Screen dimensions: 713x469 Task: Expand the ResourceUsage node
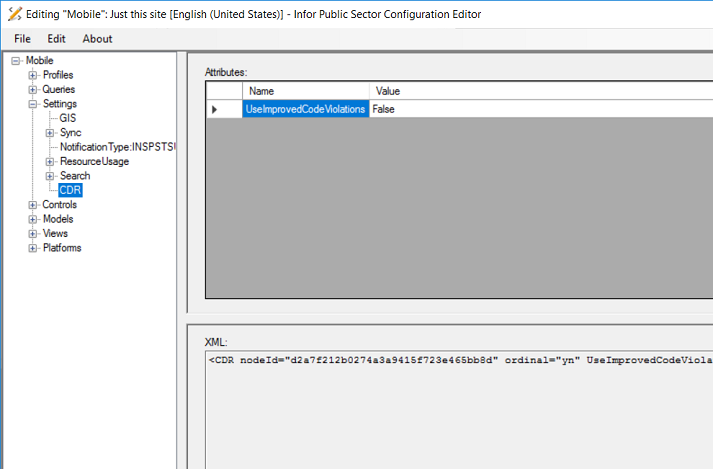50,162
